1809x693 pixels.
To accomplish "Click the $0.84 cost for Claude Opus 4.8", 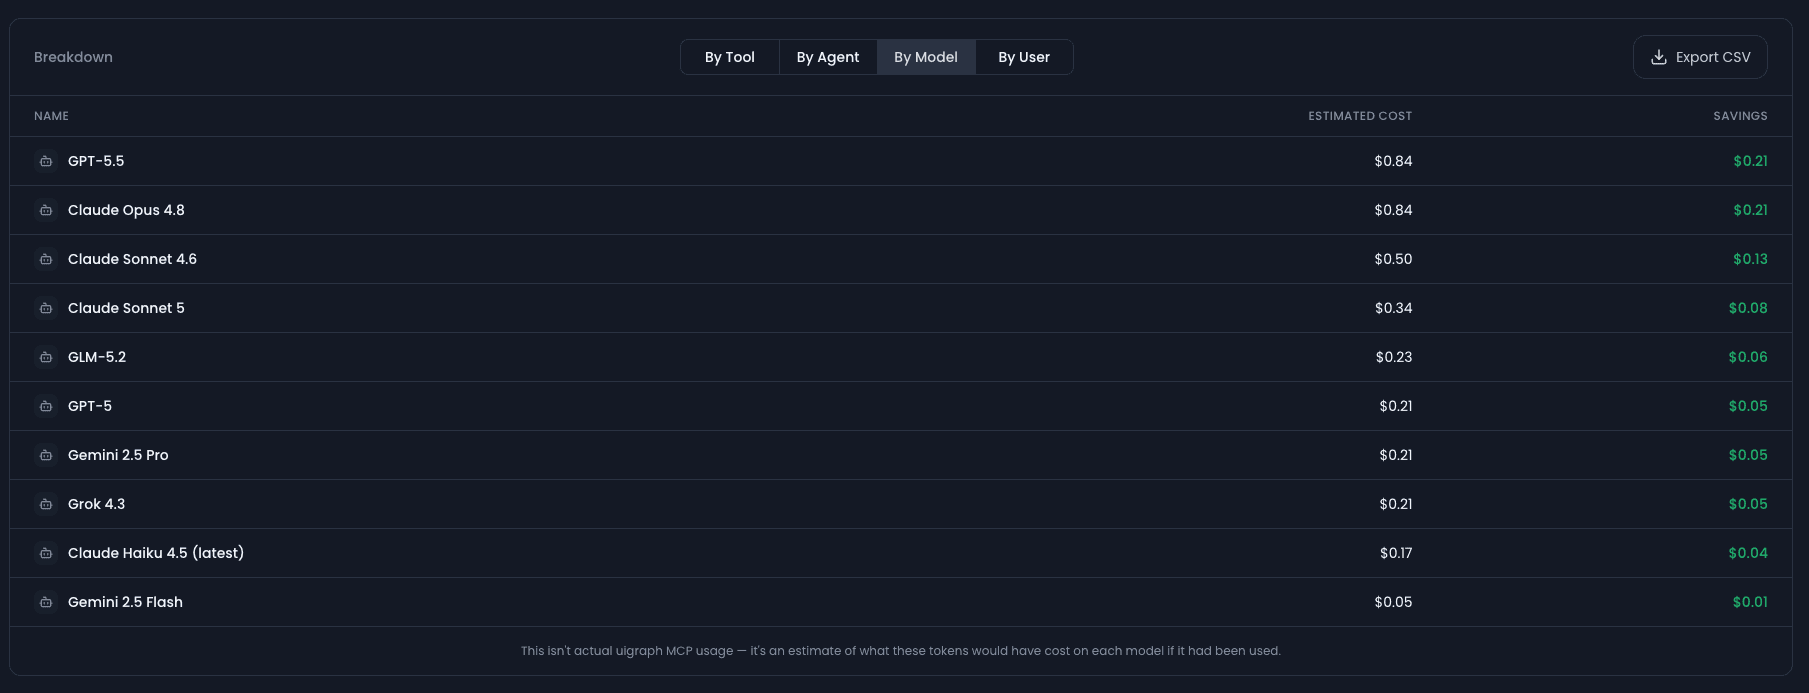I will (1393, 210).
